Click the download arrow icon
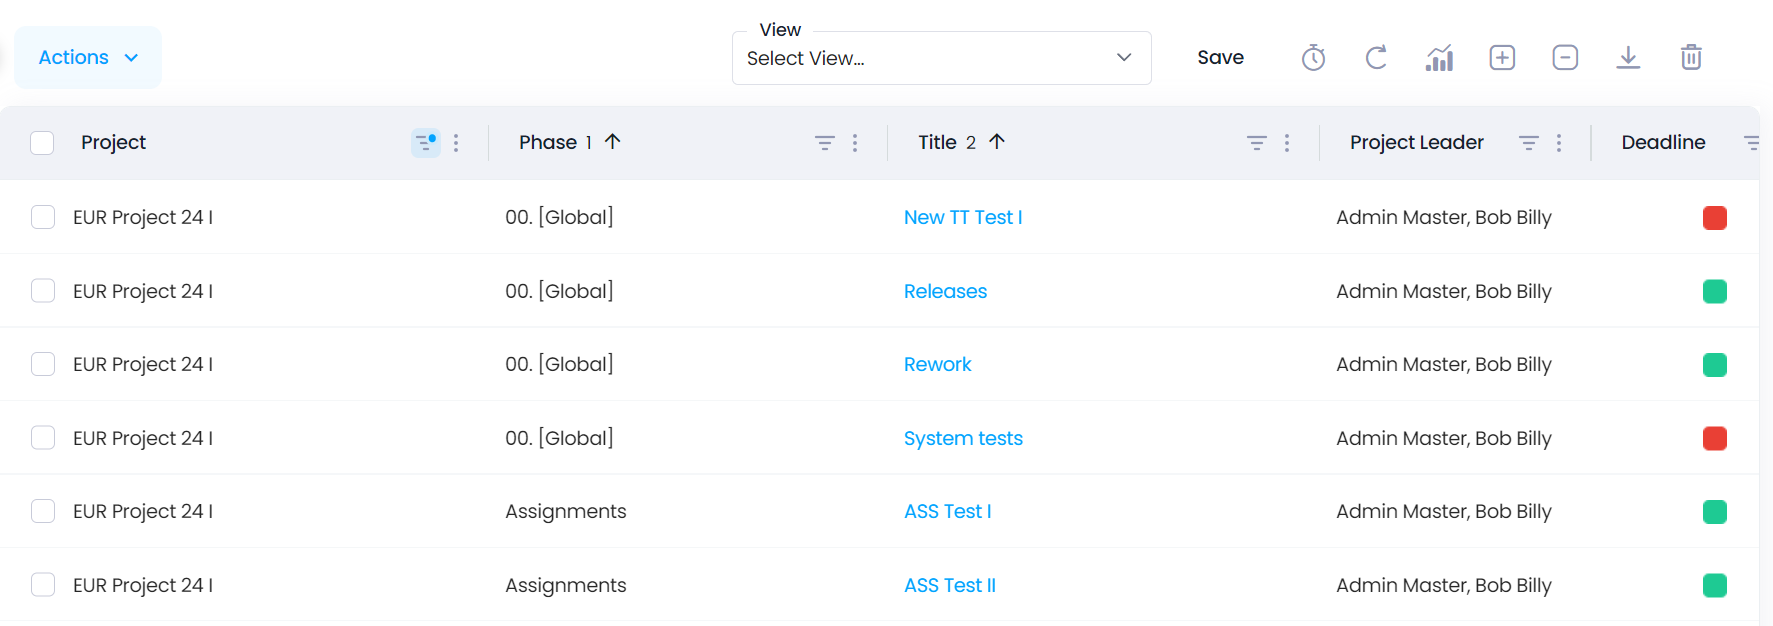 pos(1628,58)
